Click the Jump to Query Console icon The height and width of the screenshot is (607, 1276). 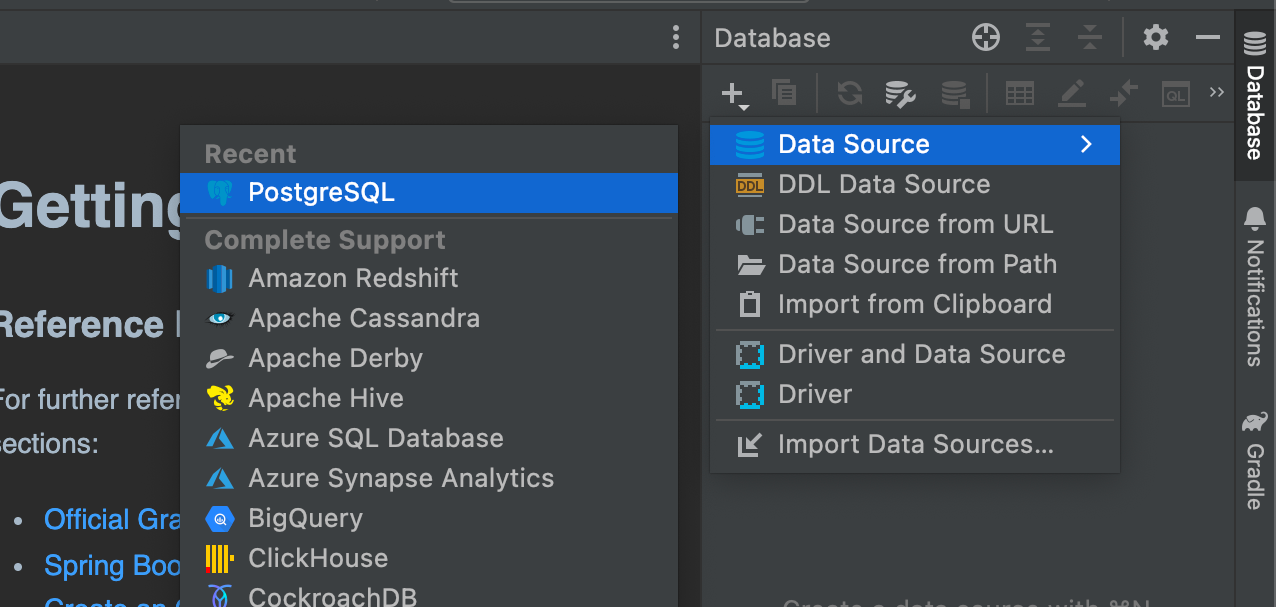(1176, 94)
